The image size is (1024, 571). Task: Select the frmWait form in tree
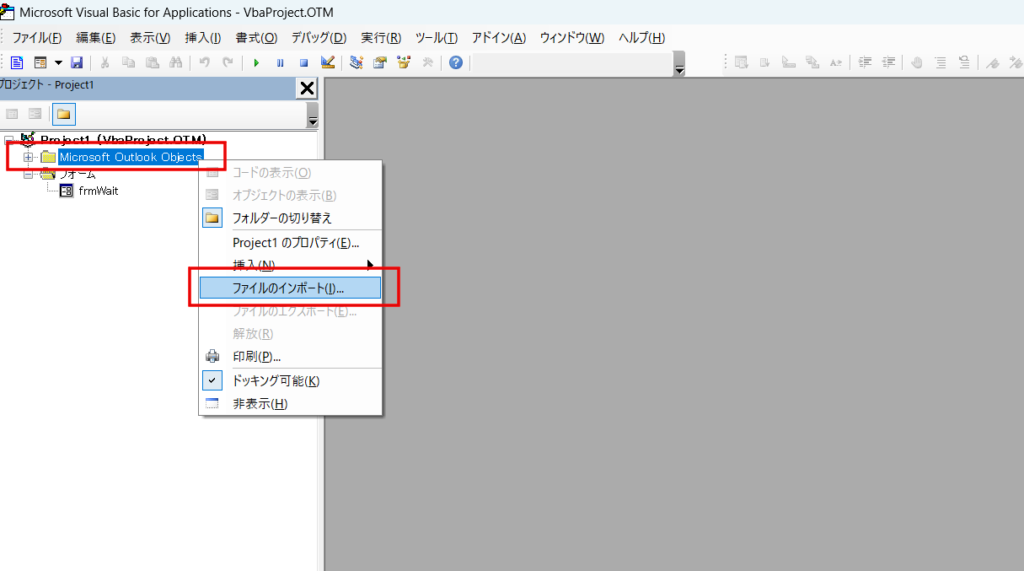pyautogui.click(x=97, y=191)
